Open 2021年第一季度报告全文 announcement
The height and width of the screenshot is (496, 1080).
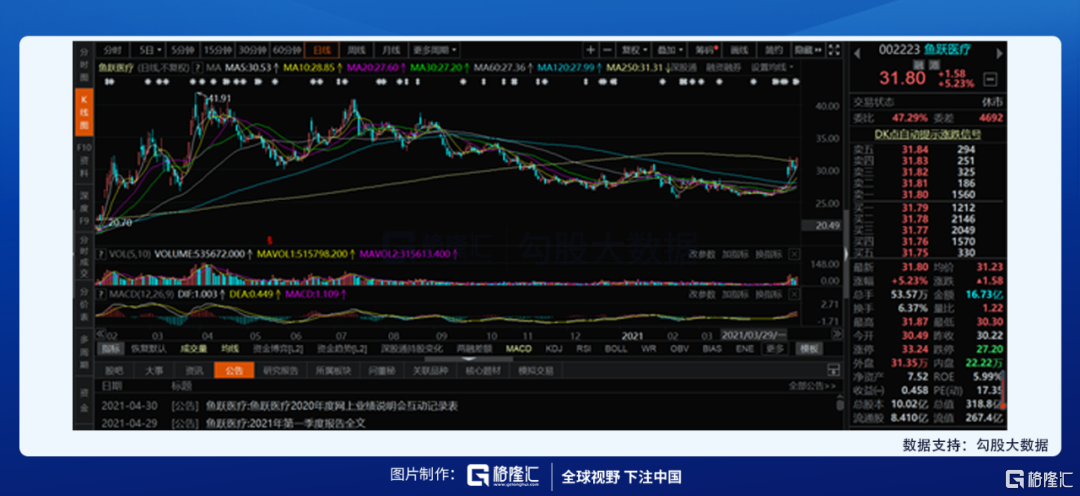[284, 422]
